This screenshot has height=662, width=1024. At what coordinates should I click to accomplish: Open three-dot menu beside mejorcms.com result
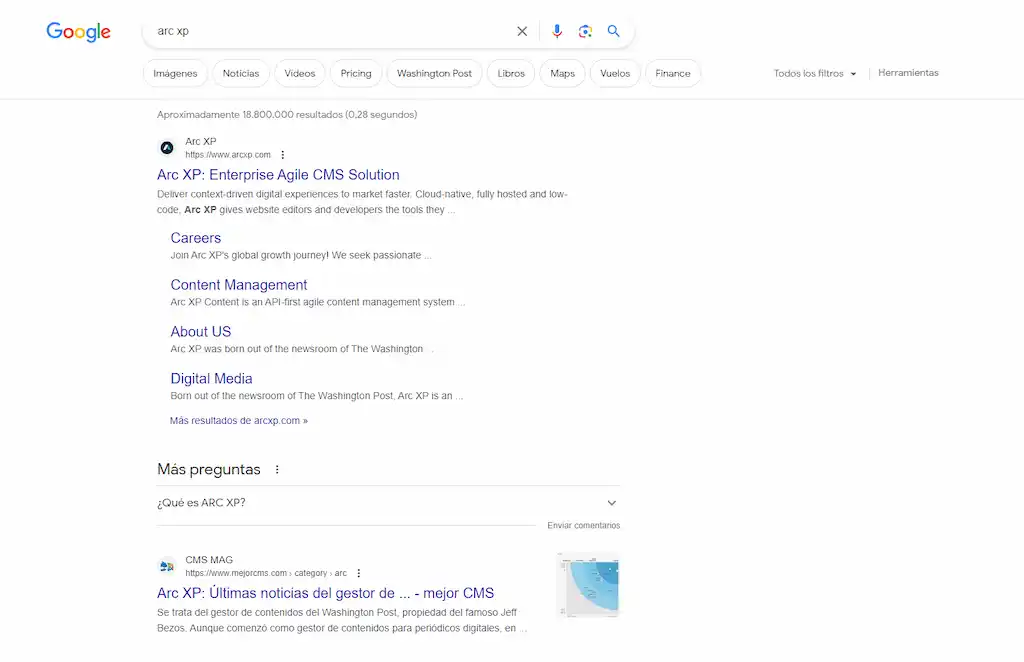(x=359, y=574)
